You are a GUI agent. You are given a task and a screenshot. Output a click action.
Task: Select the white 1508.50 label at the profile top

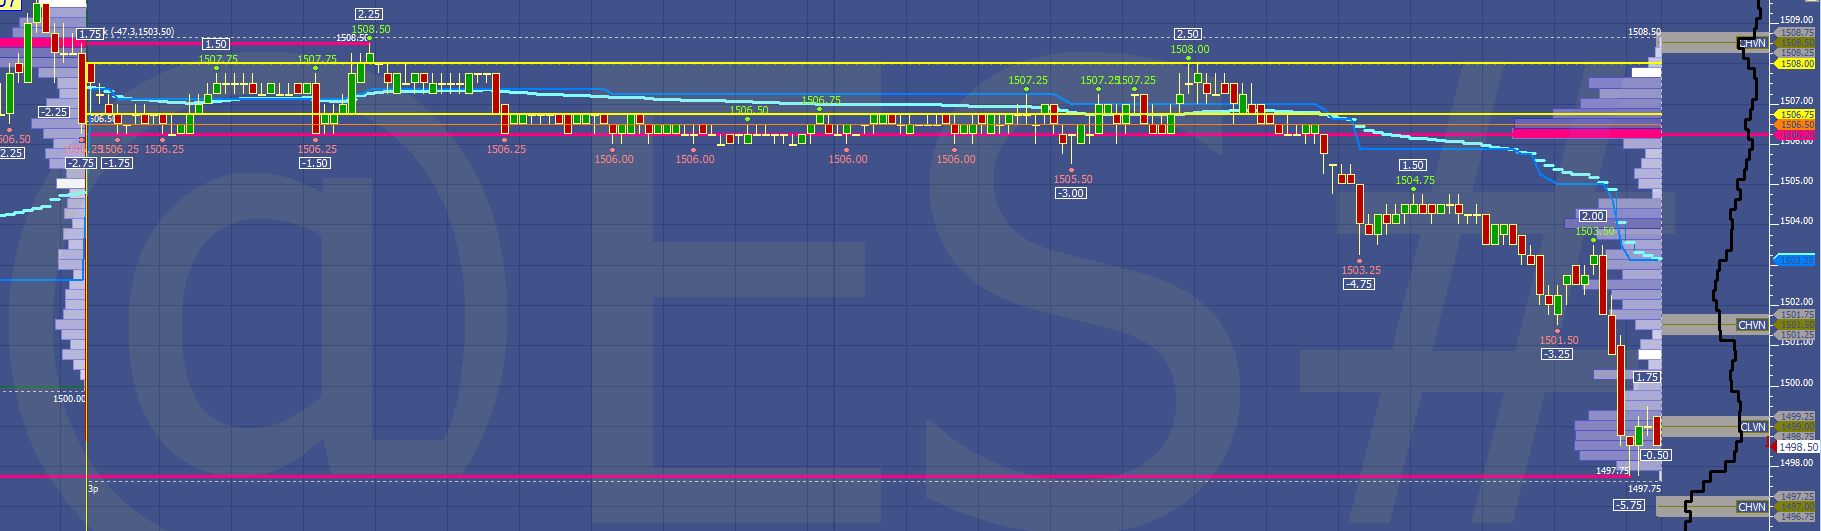(x=1644, y=32)
